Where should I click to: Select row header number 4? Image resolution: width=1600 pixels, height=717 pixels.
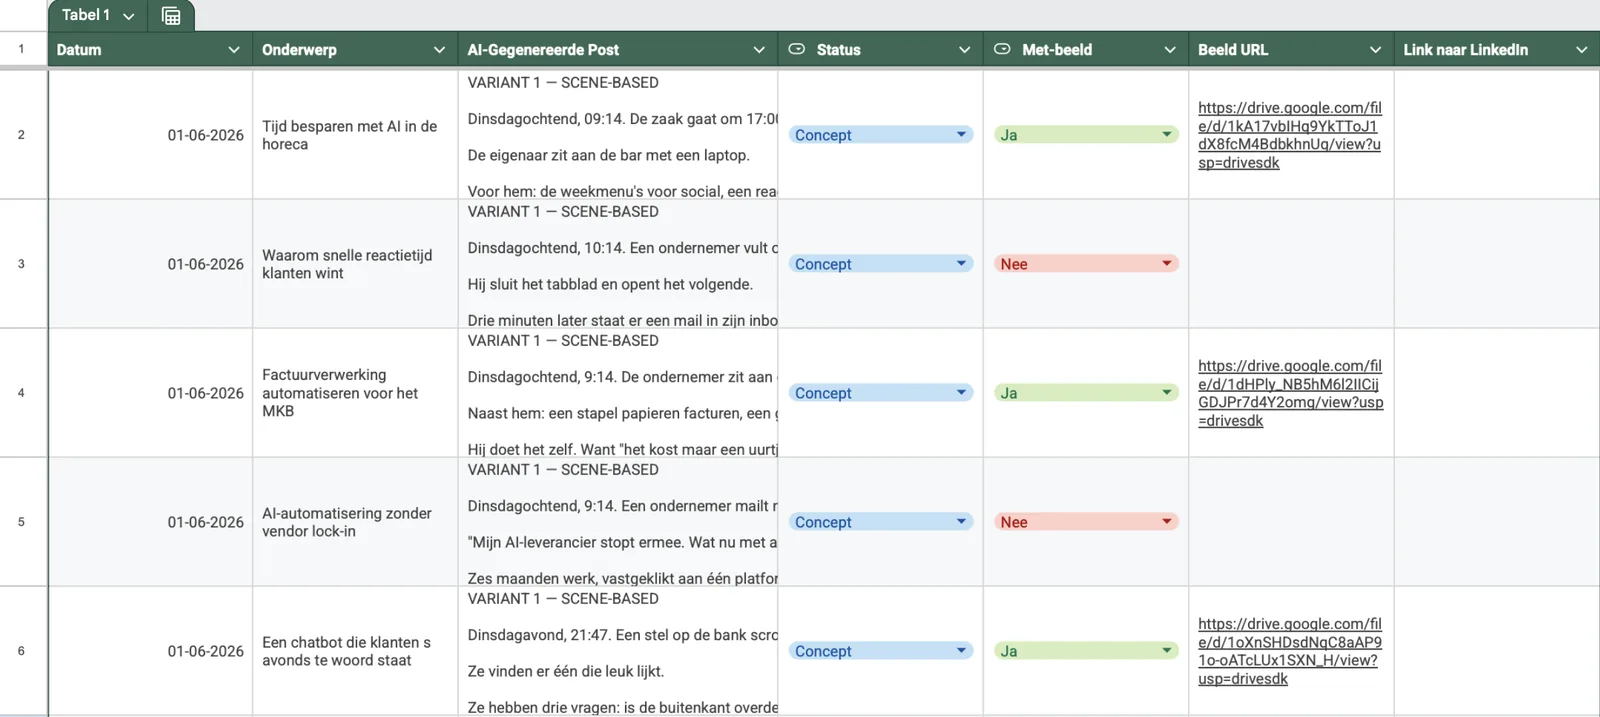pos(21,393)
